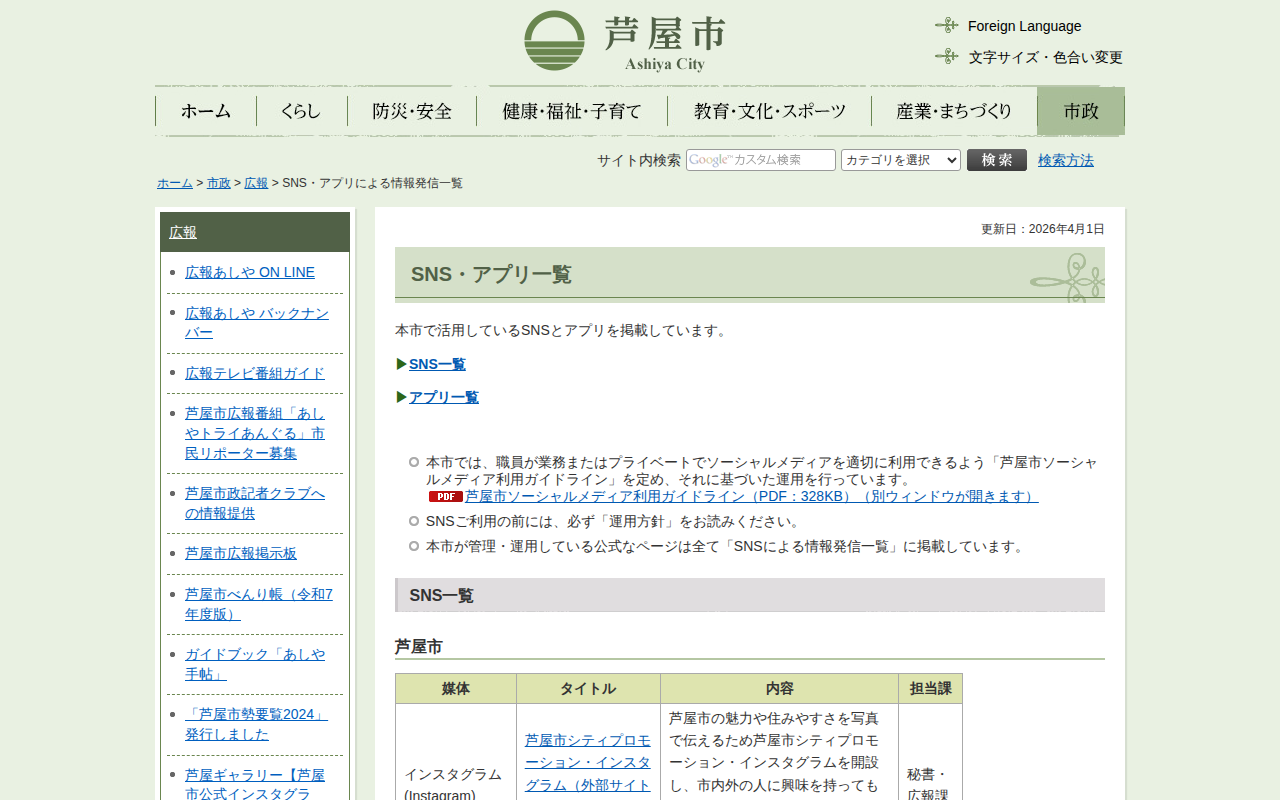This screenshot has width=1280, height=800.
Task: Jump to アプリ一覧 anchor link
Action: click(443, 397)
